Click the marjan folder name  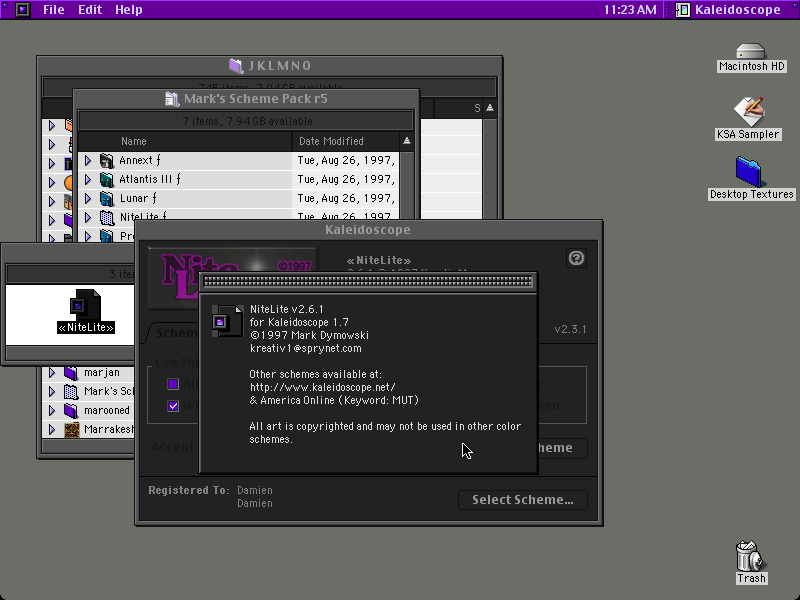tap(102, 373)
